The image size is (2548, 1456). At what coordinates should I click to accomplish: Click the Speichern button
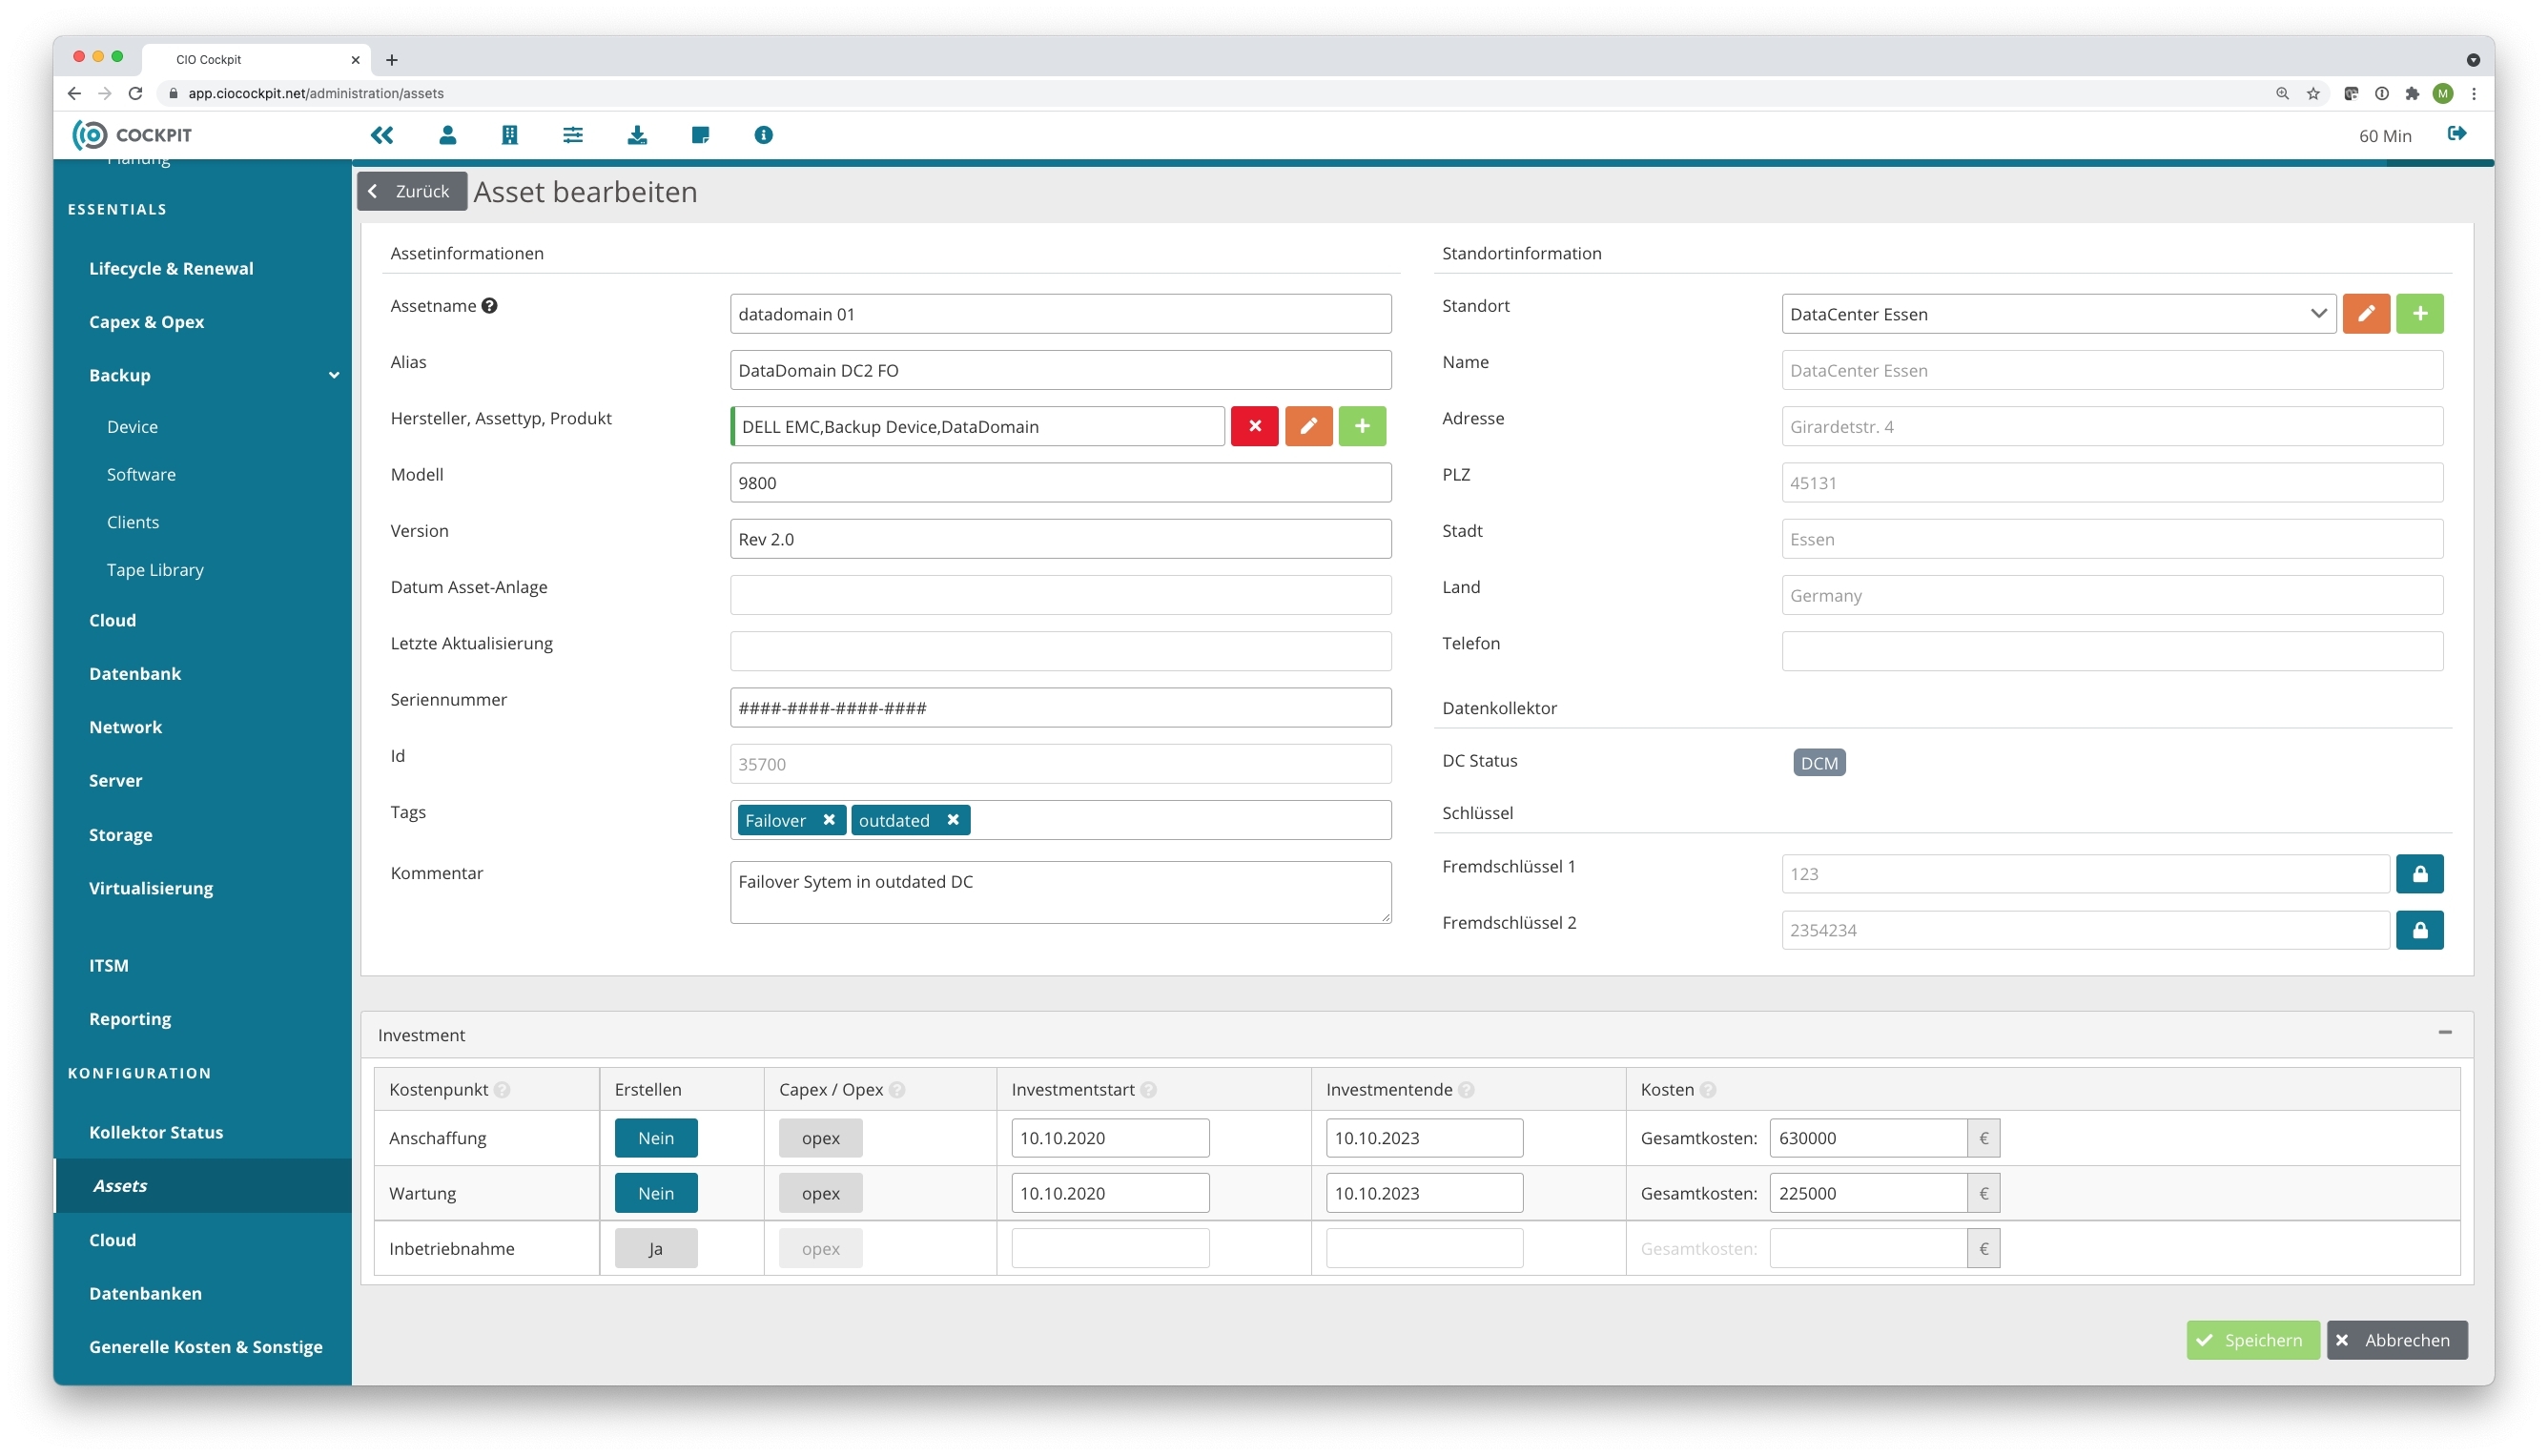[2251, 1340]
